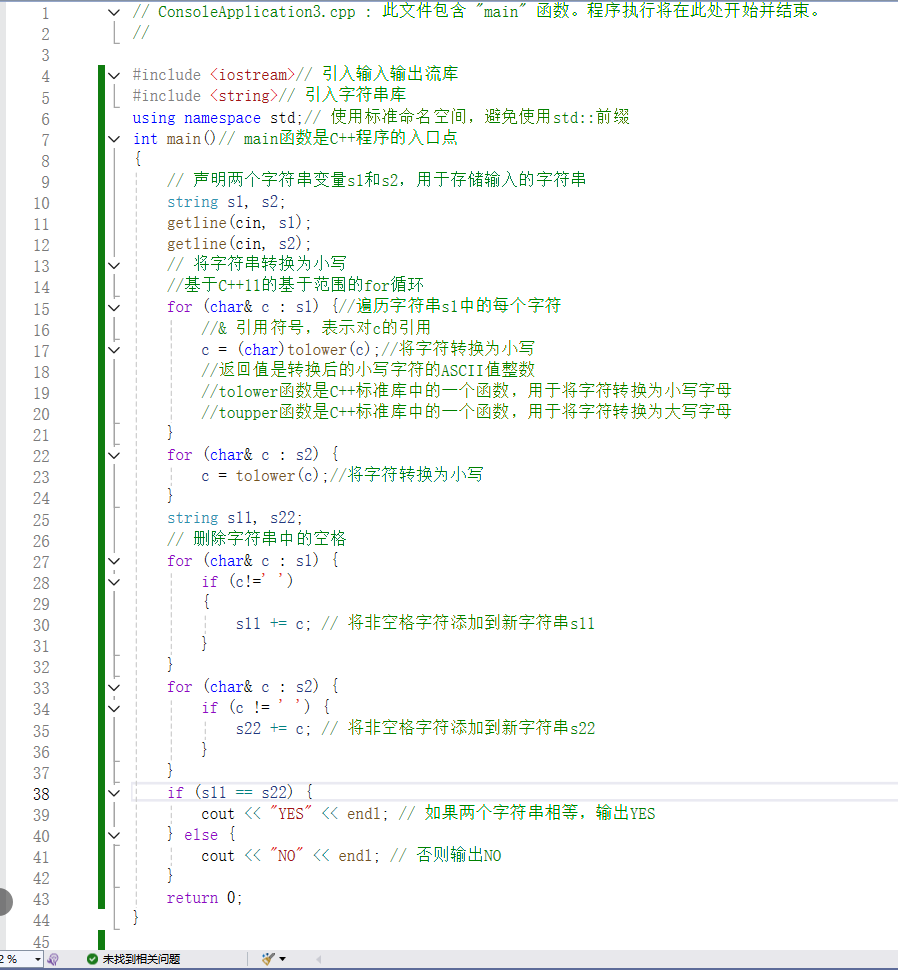The height and width of the screenshot is (970, 898).
Task: Click line number 10 in the gutter
Action: click(41, 203)
